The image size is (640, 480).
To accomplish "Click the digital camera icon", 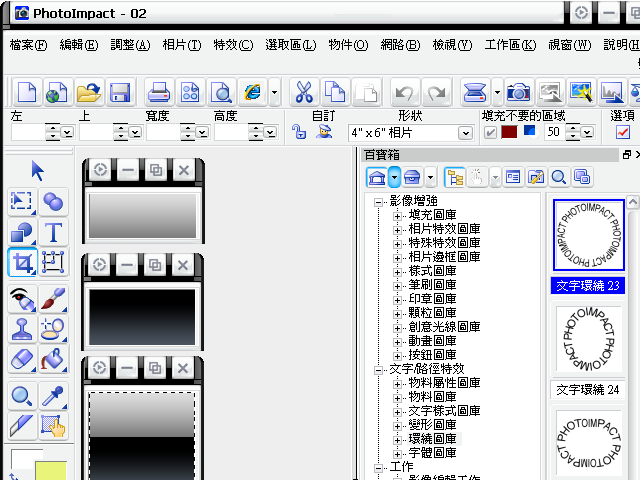I will point(518,92).
